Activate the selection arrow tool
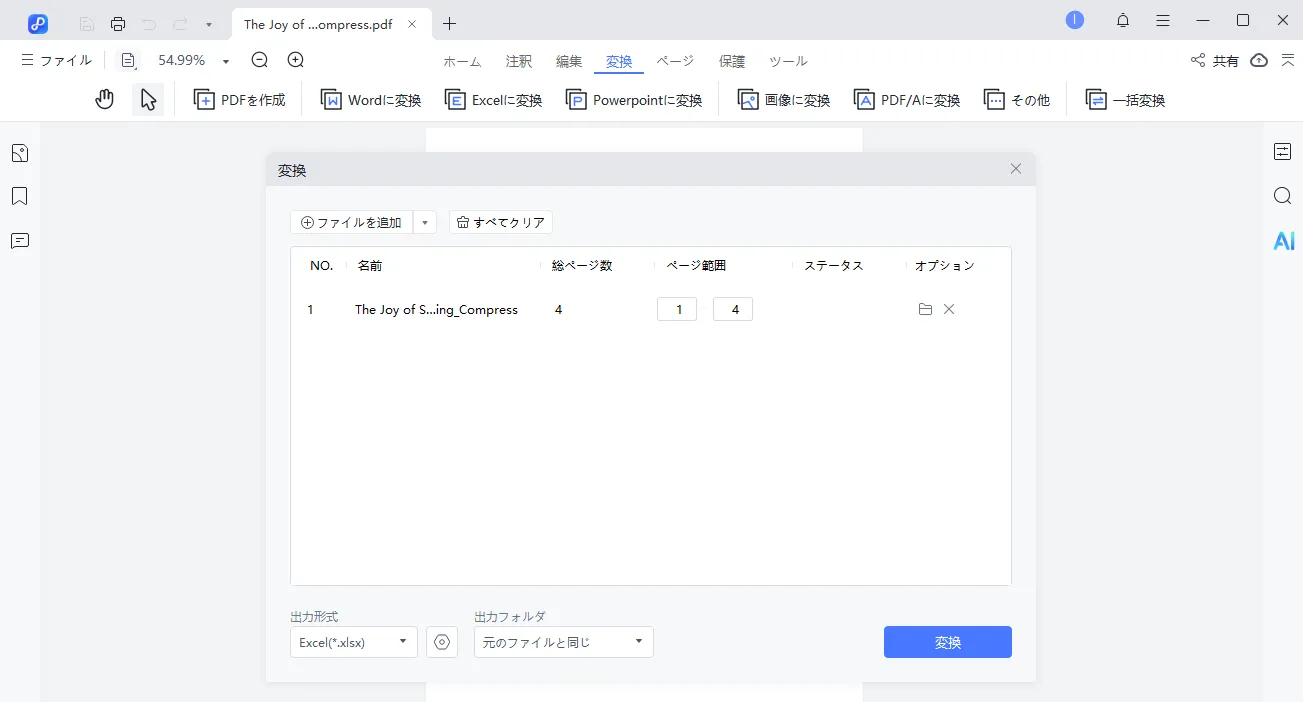Image resolution: width=1303 pixels, height=702 pixels. [x=148, y=99]
